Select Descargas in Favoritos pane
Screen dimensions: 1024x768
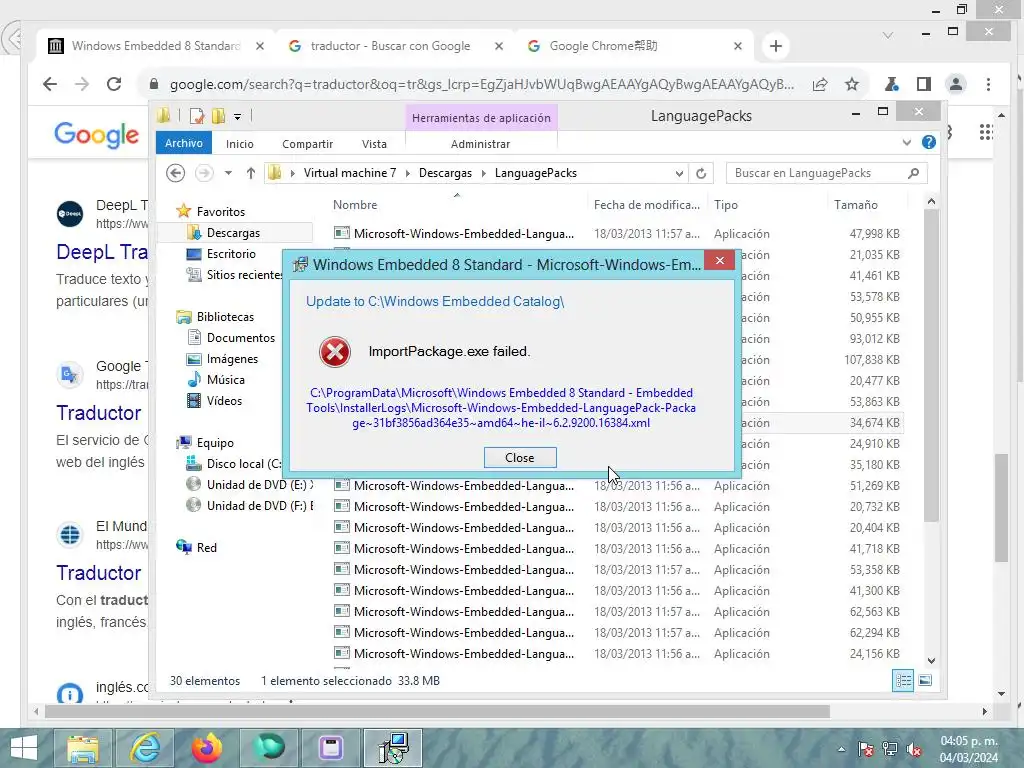pyautogui.click(x=233, y=232)
